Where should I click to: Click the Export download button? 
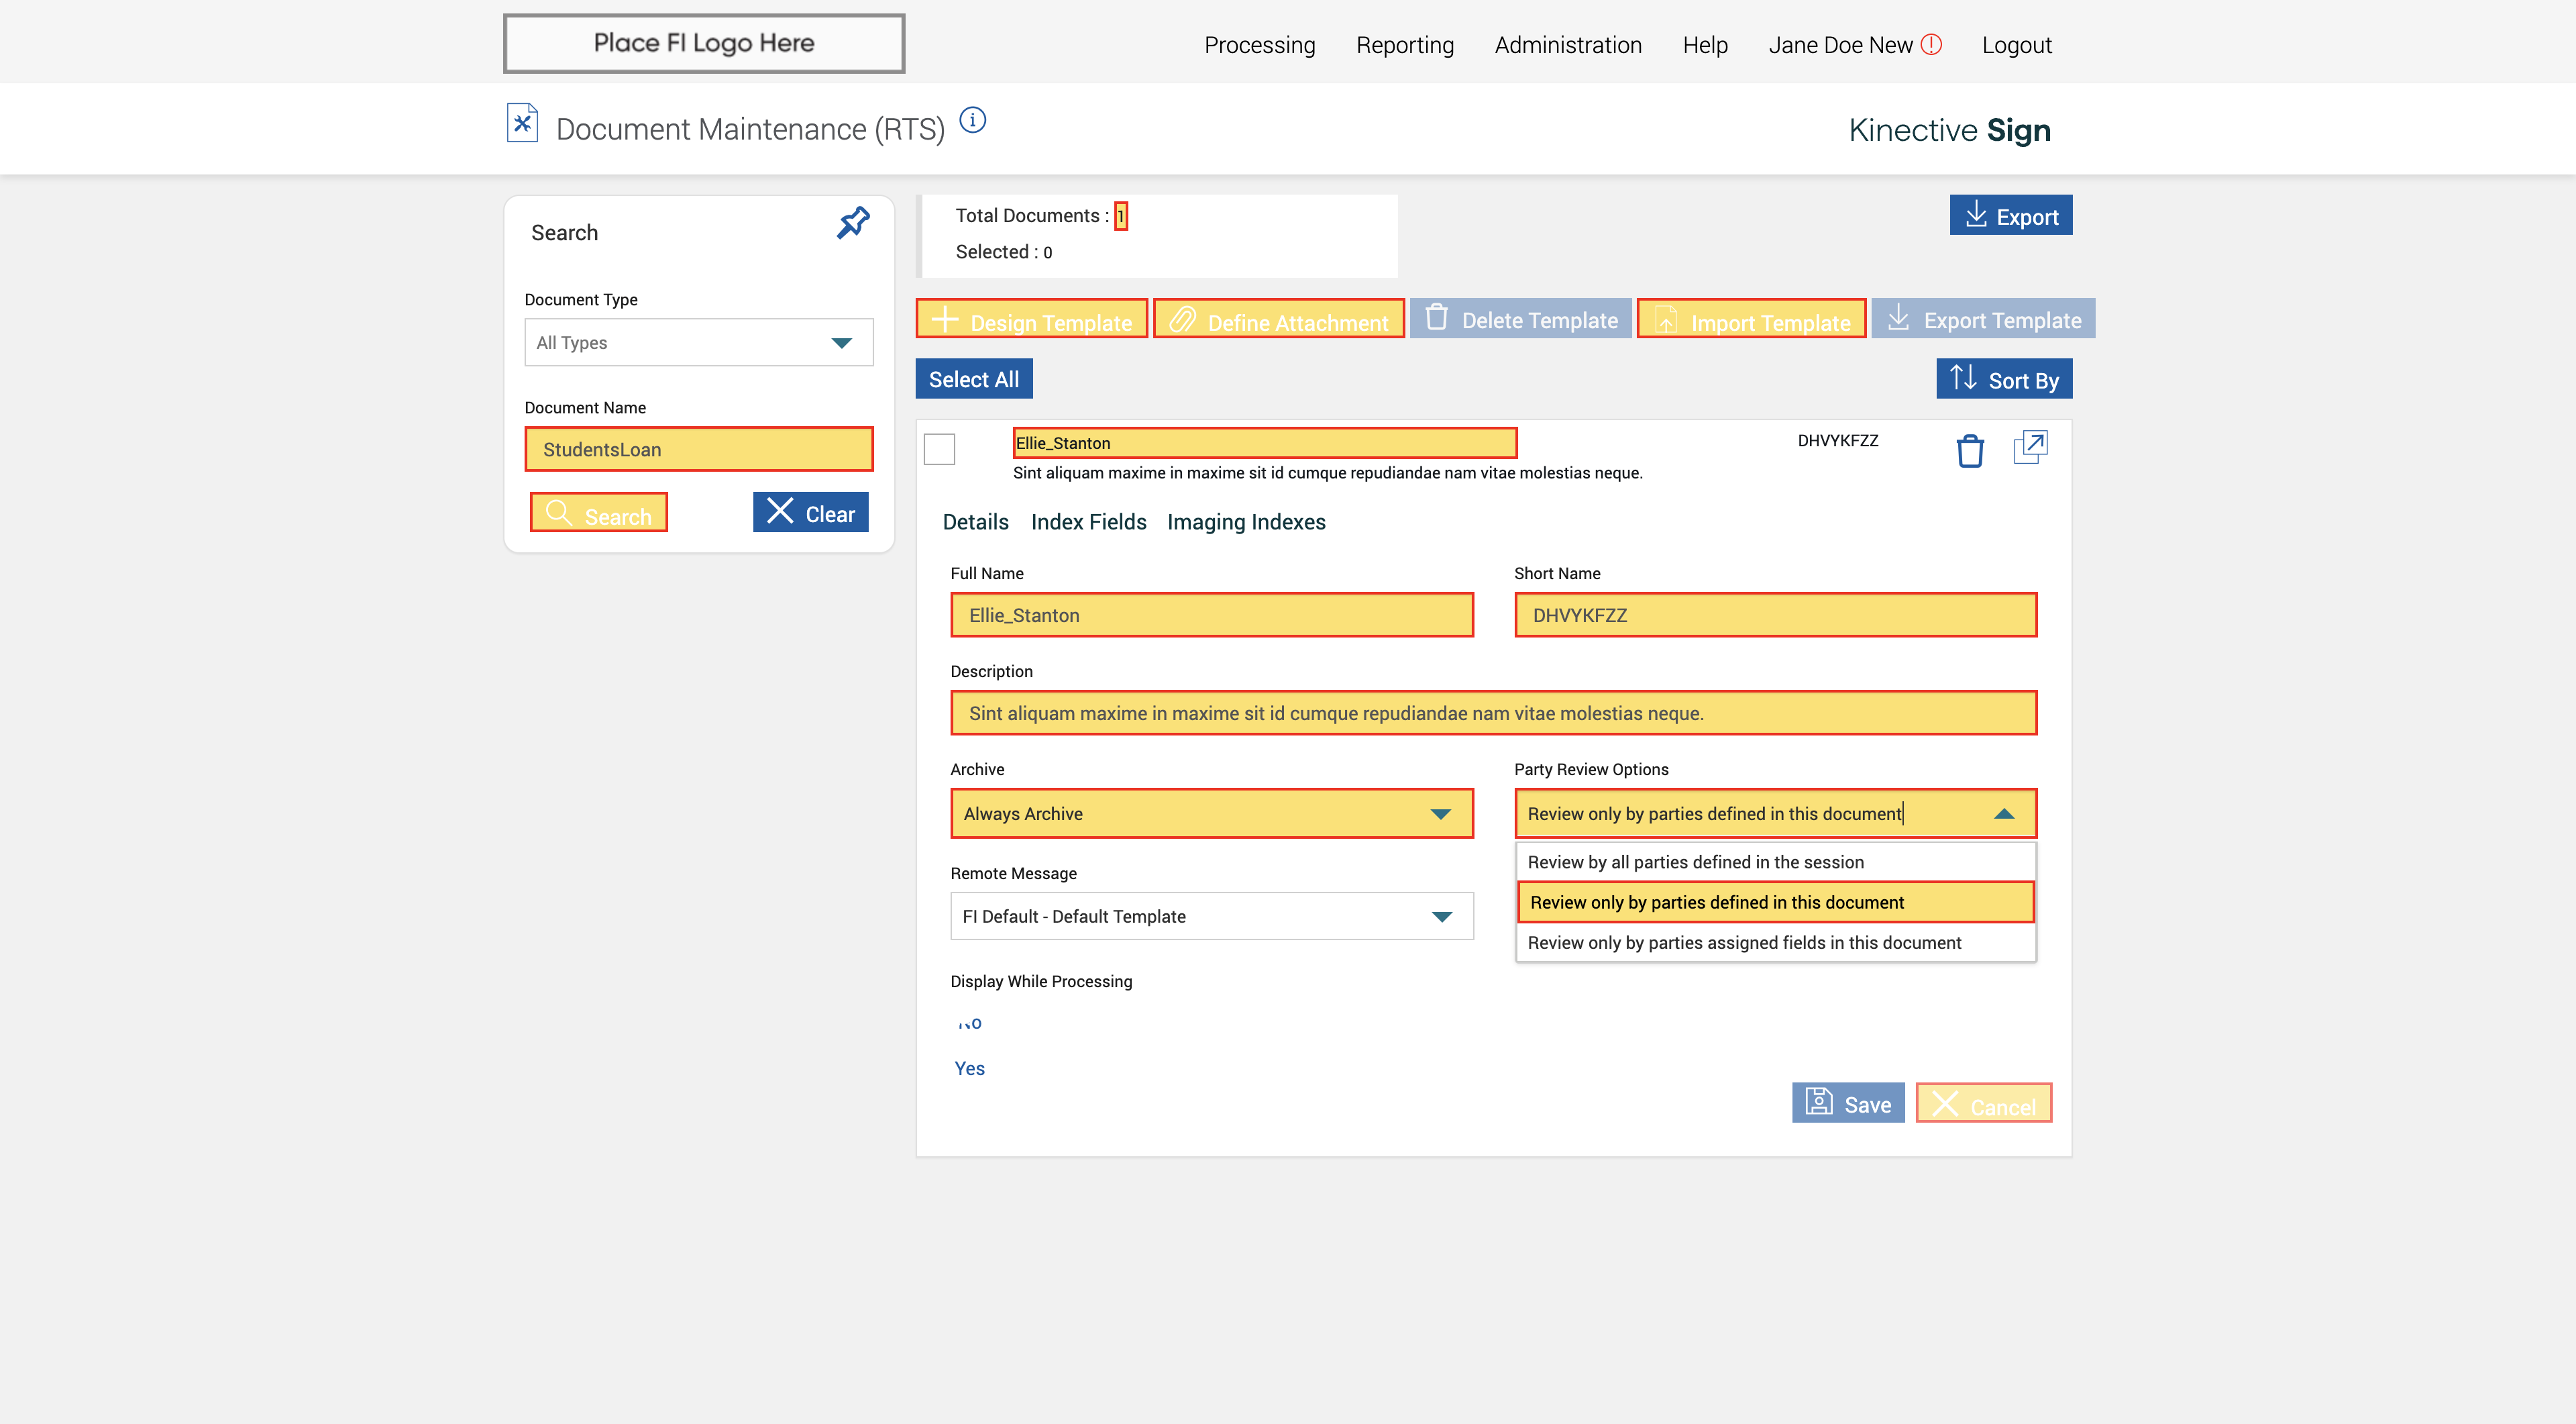(2010, 216)
